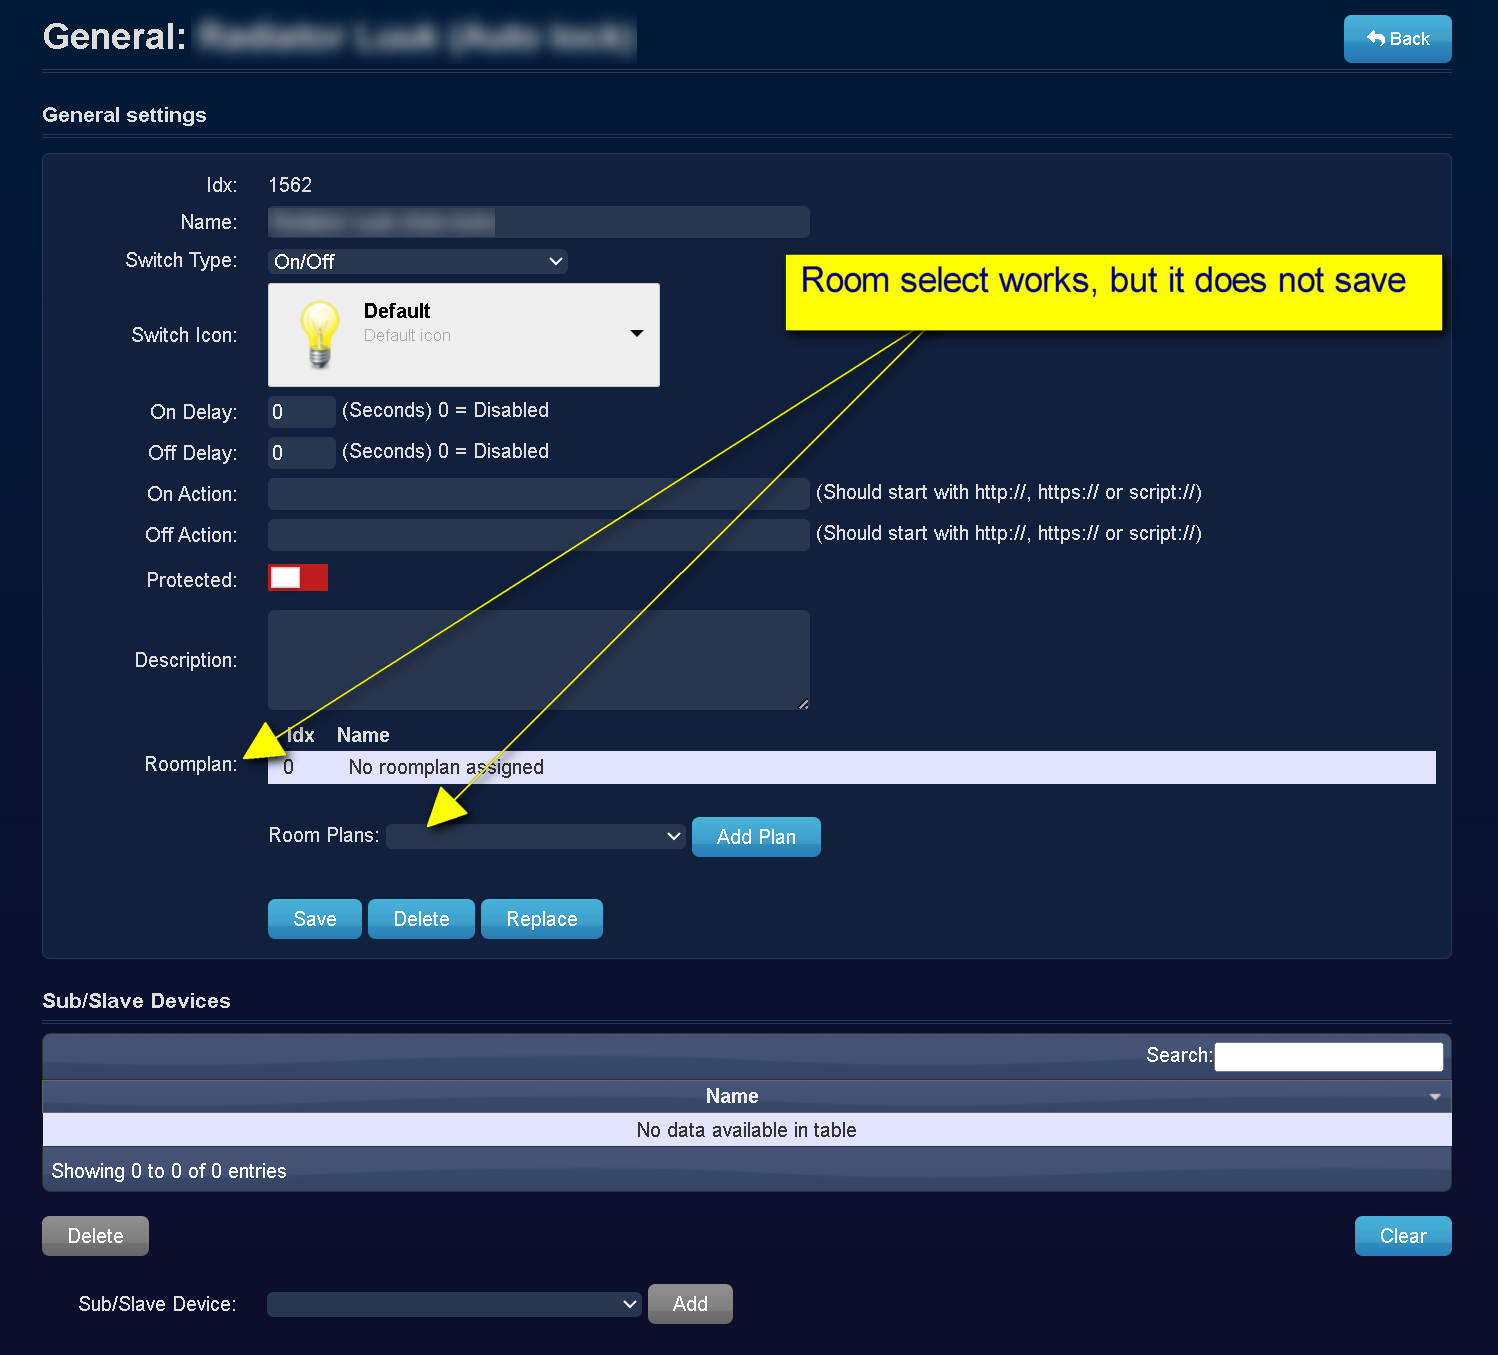Click the Sub/Slave Devices section header

[x=136, y=1000]
